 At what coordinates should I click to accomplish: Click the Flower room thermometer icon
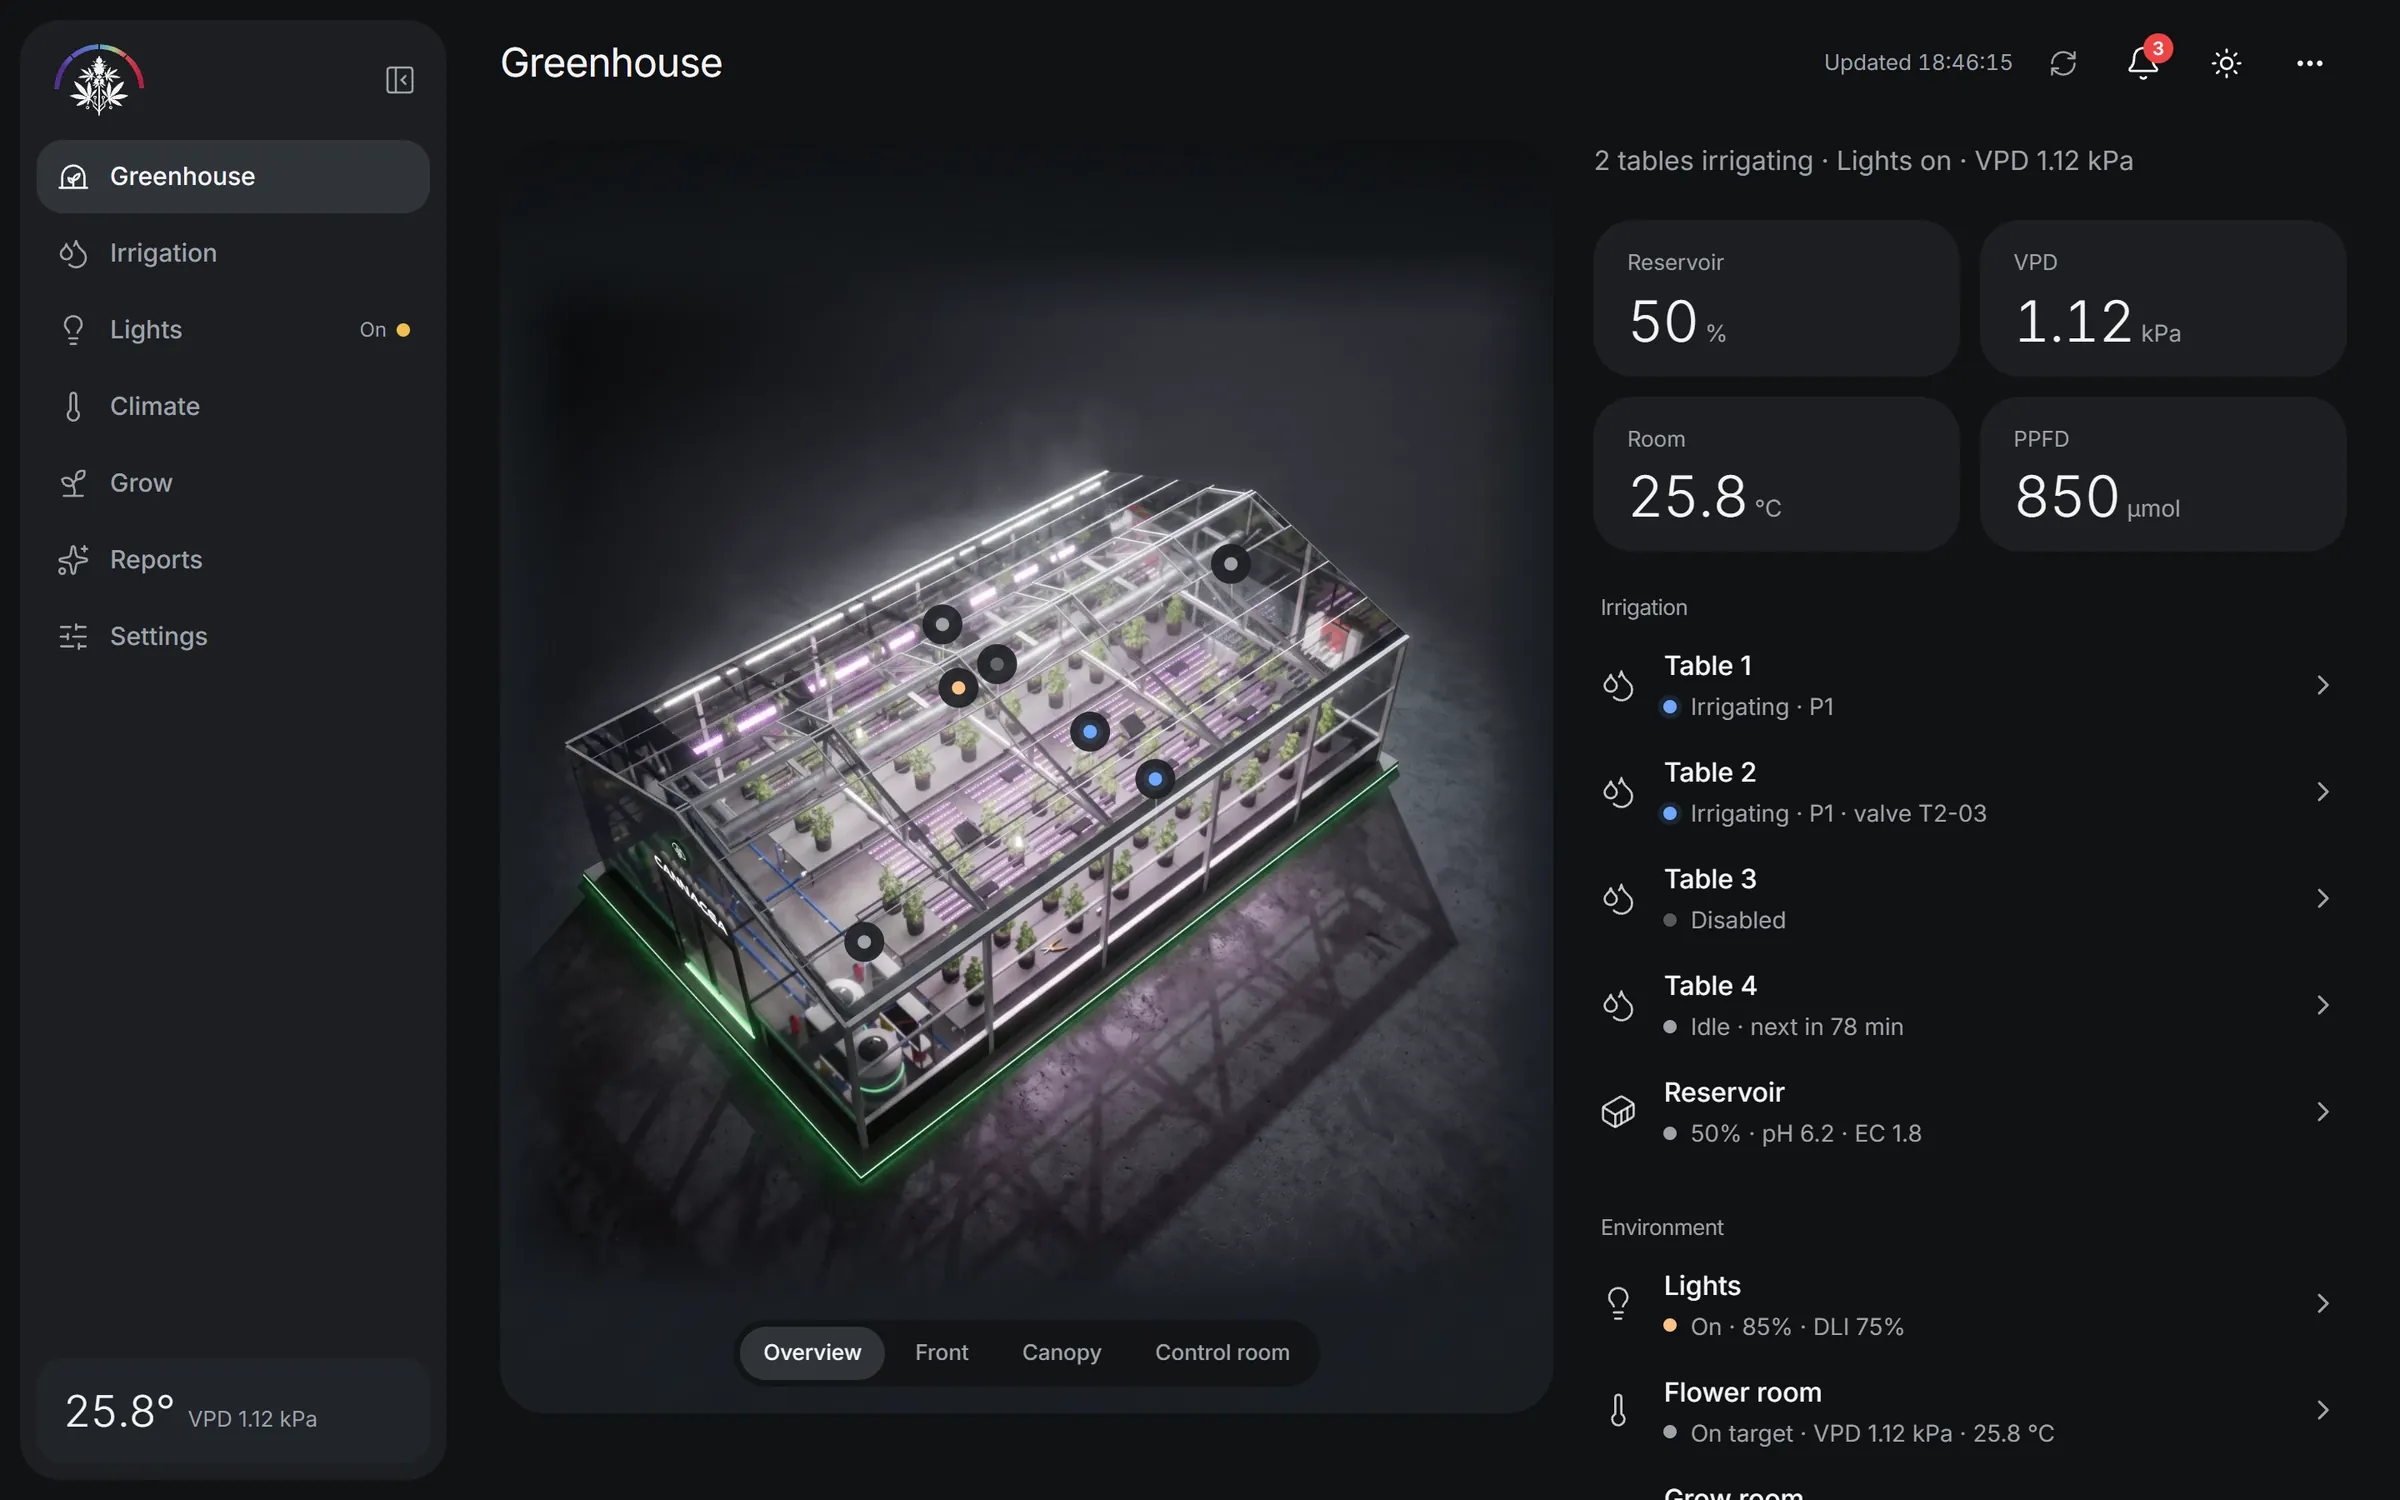click(x=1618, y=1410)
